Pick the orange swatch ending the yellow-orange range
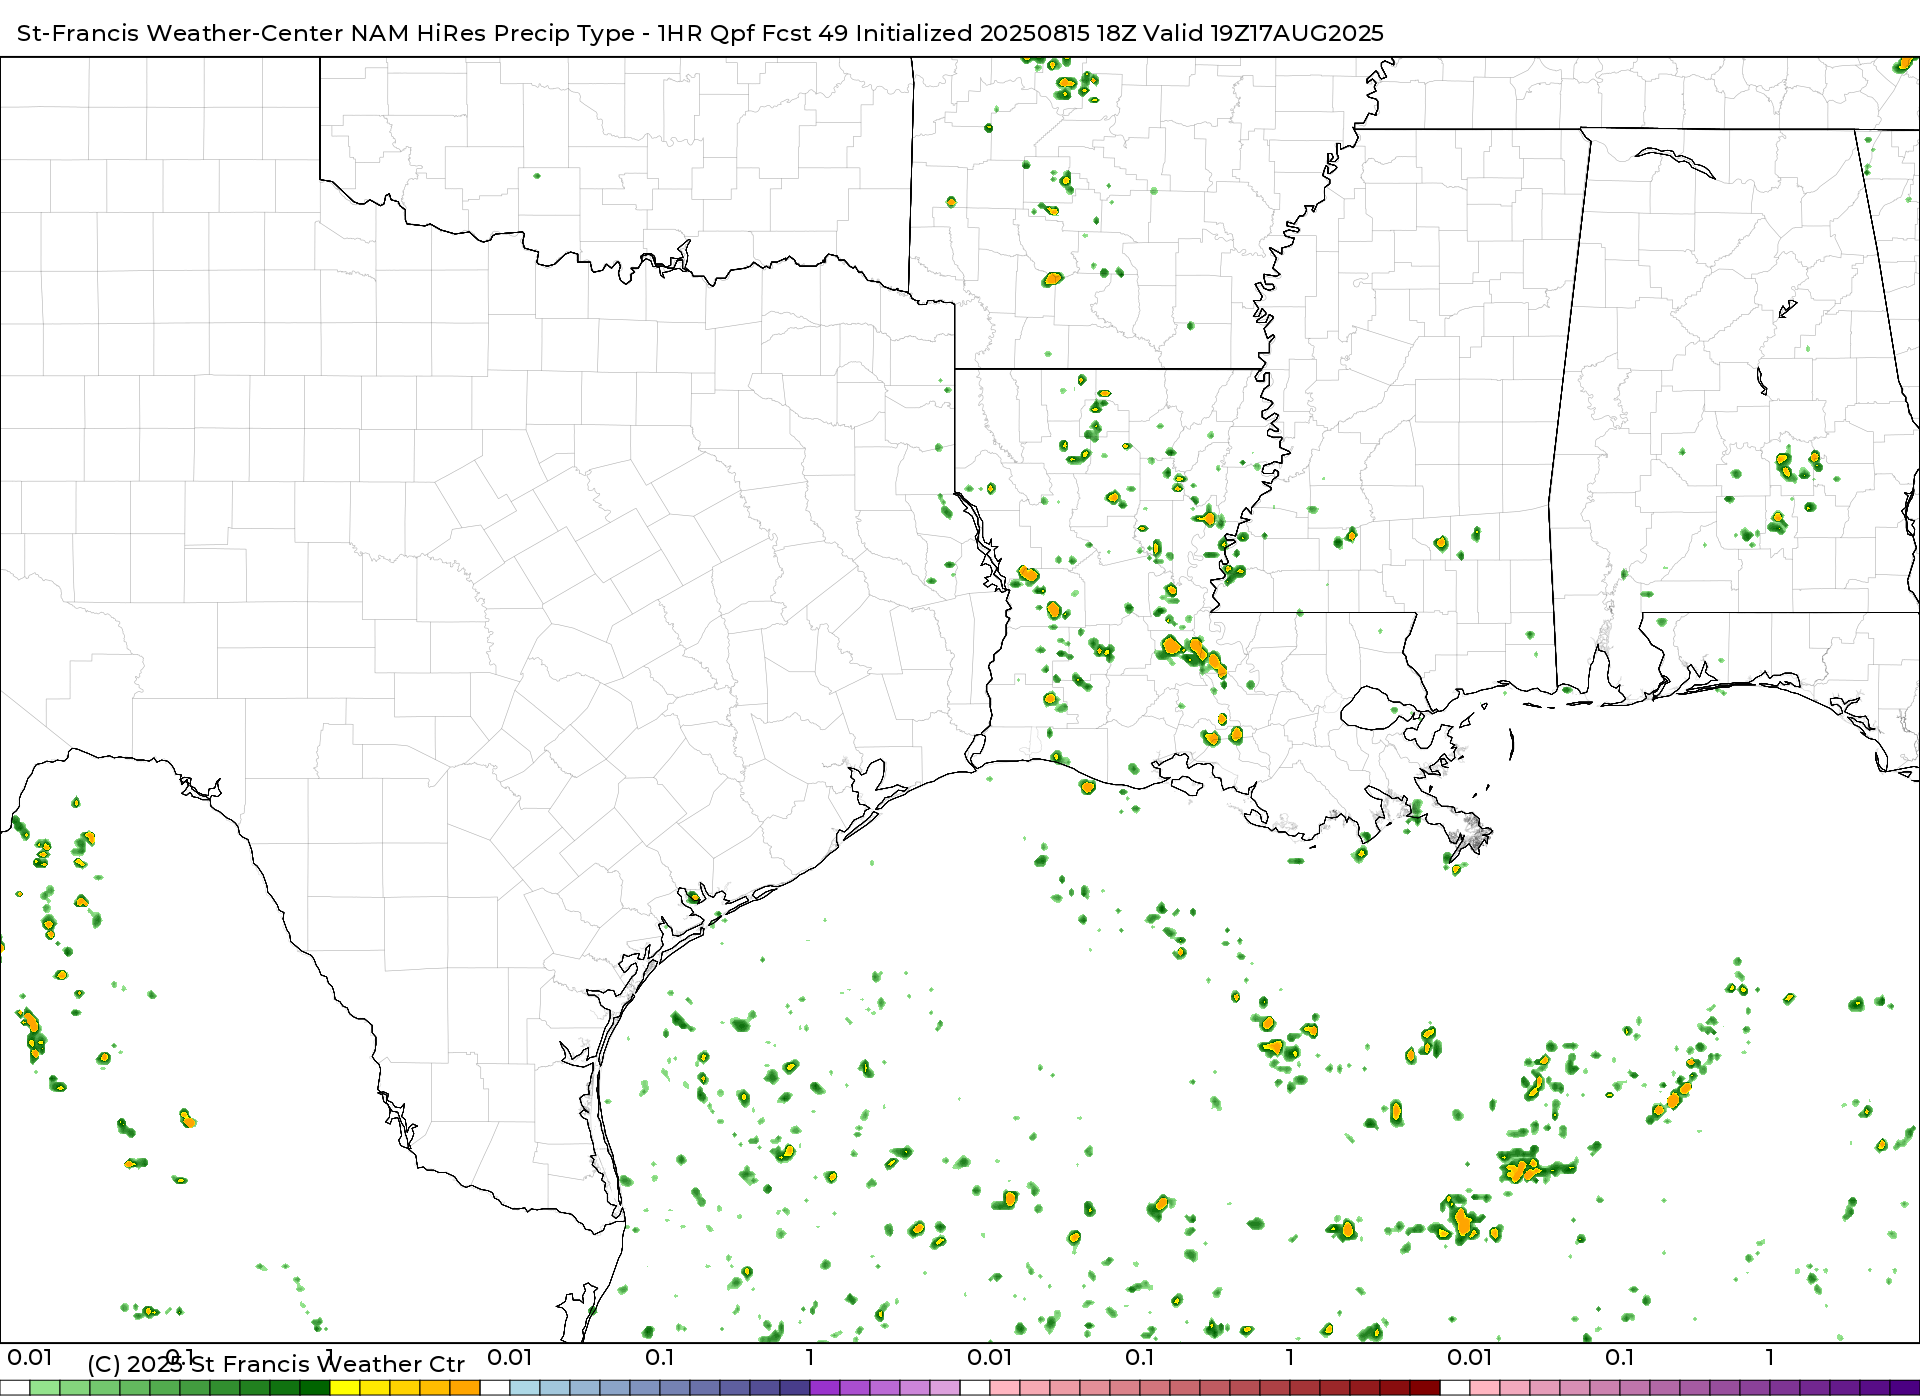This screenshot has height=1400, width=1920. [x=465, y=1388]
